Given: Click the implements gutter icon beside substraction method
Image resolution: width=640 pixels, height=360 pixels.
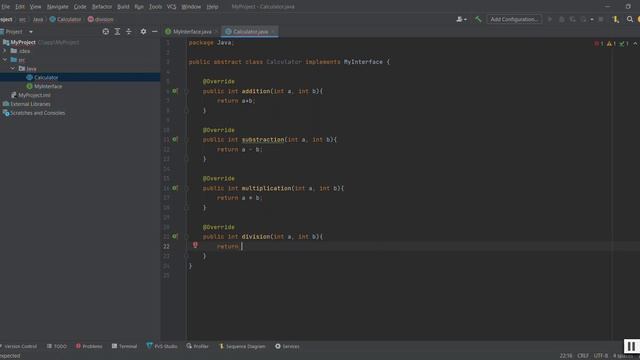Looking at the screenshot, I should [175, 140].
